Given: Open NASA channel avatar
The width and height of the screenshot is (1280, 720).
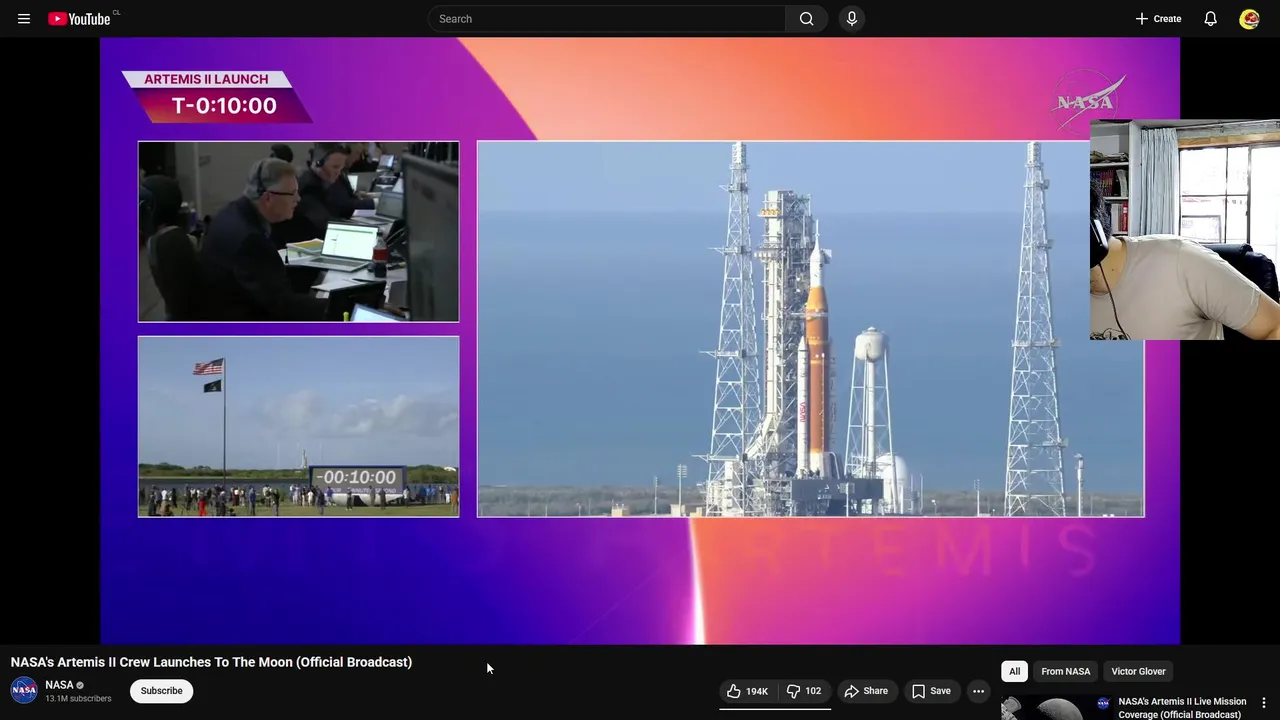Looking at the screenshot, I should tap(24, 690).
